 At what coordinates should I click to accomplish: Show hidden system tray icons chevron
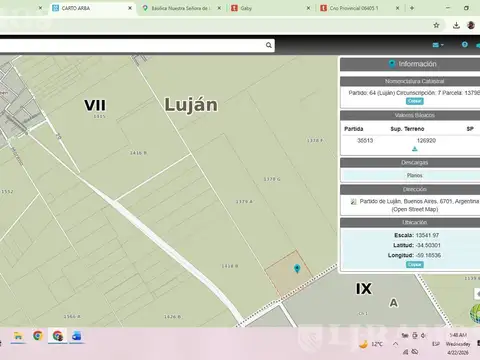(x=395, y=344)
